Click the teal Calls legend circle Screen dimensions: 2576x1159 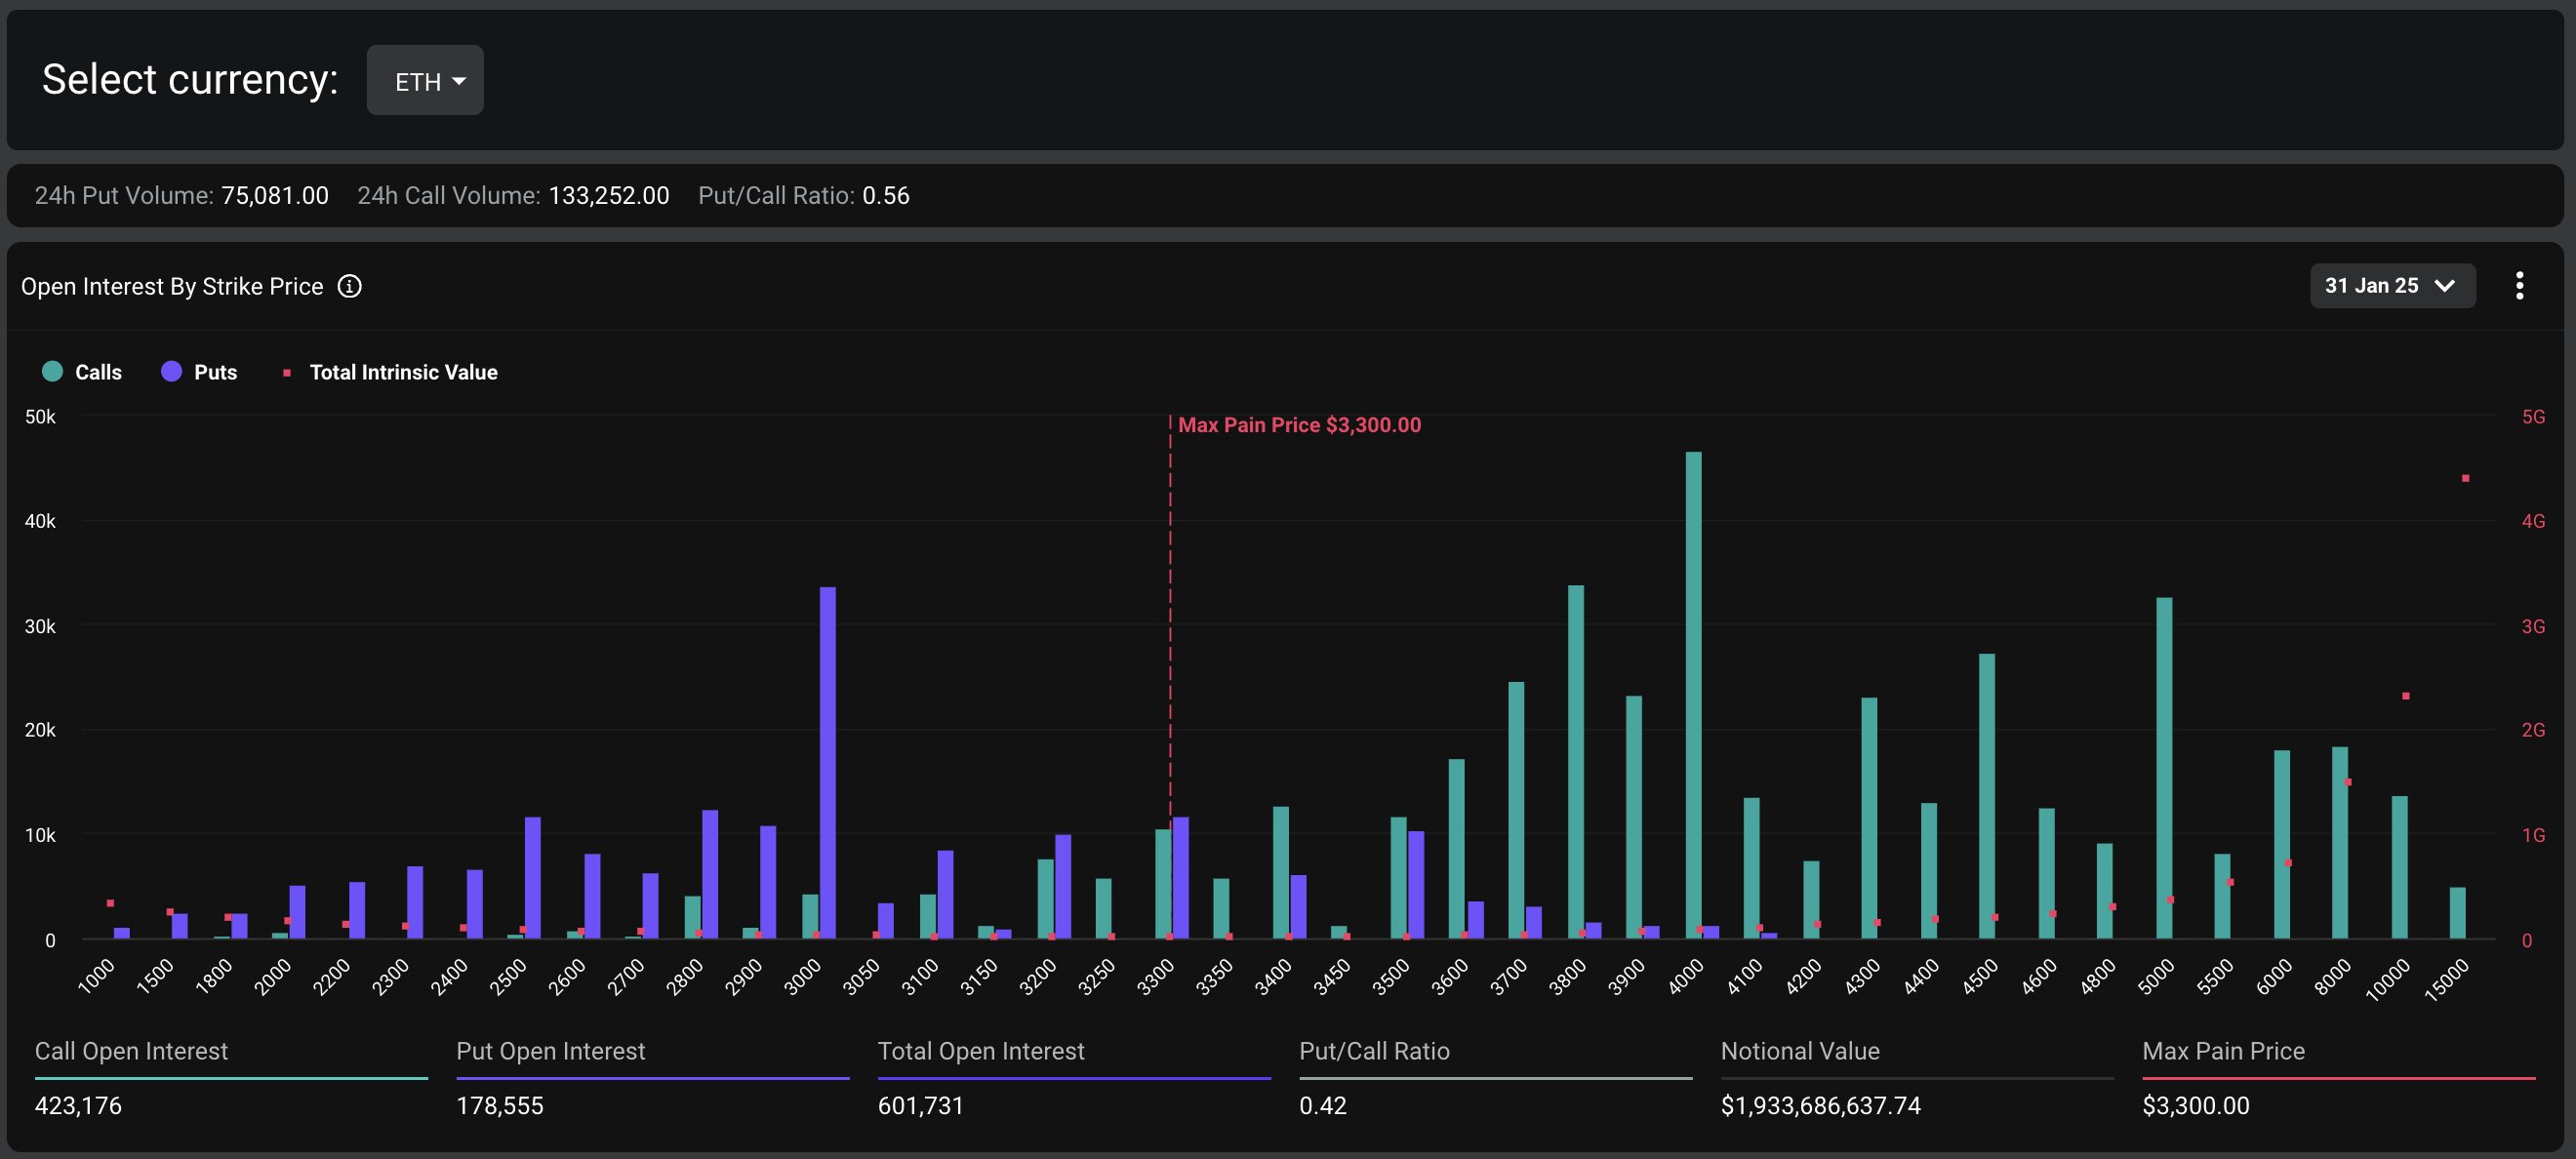(x=53, y=372)
